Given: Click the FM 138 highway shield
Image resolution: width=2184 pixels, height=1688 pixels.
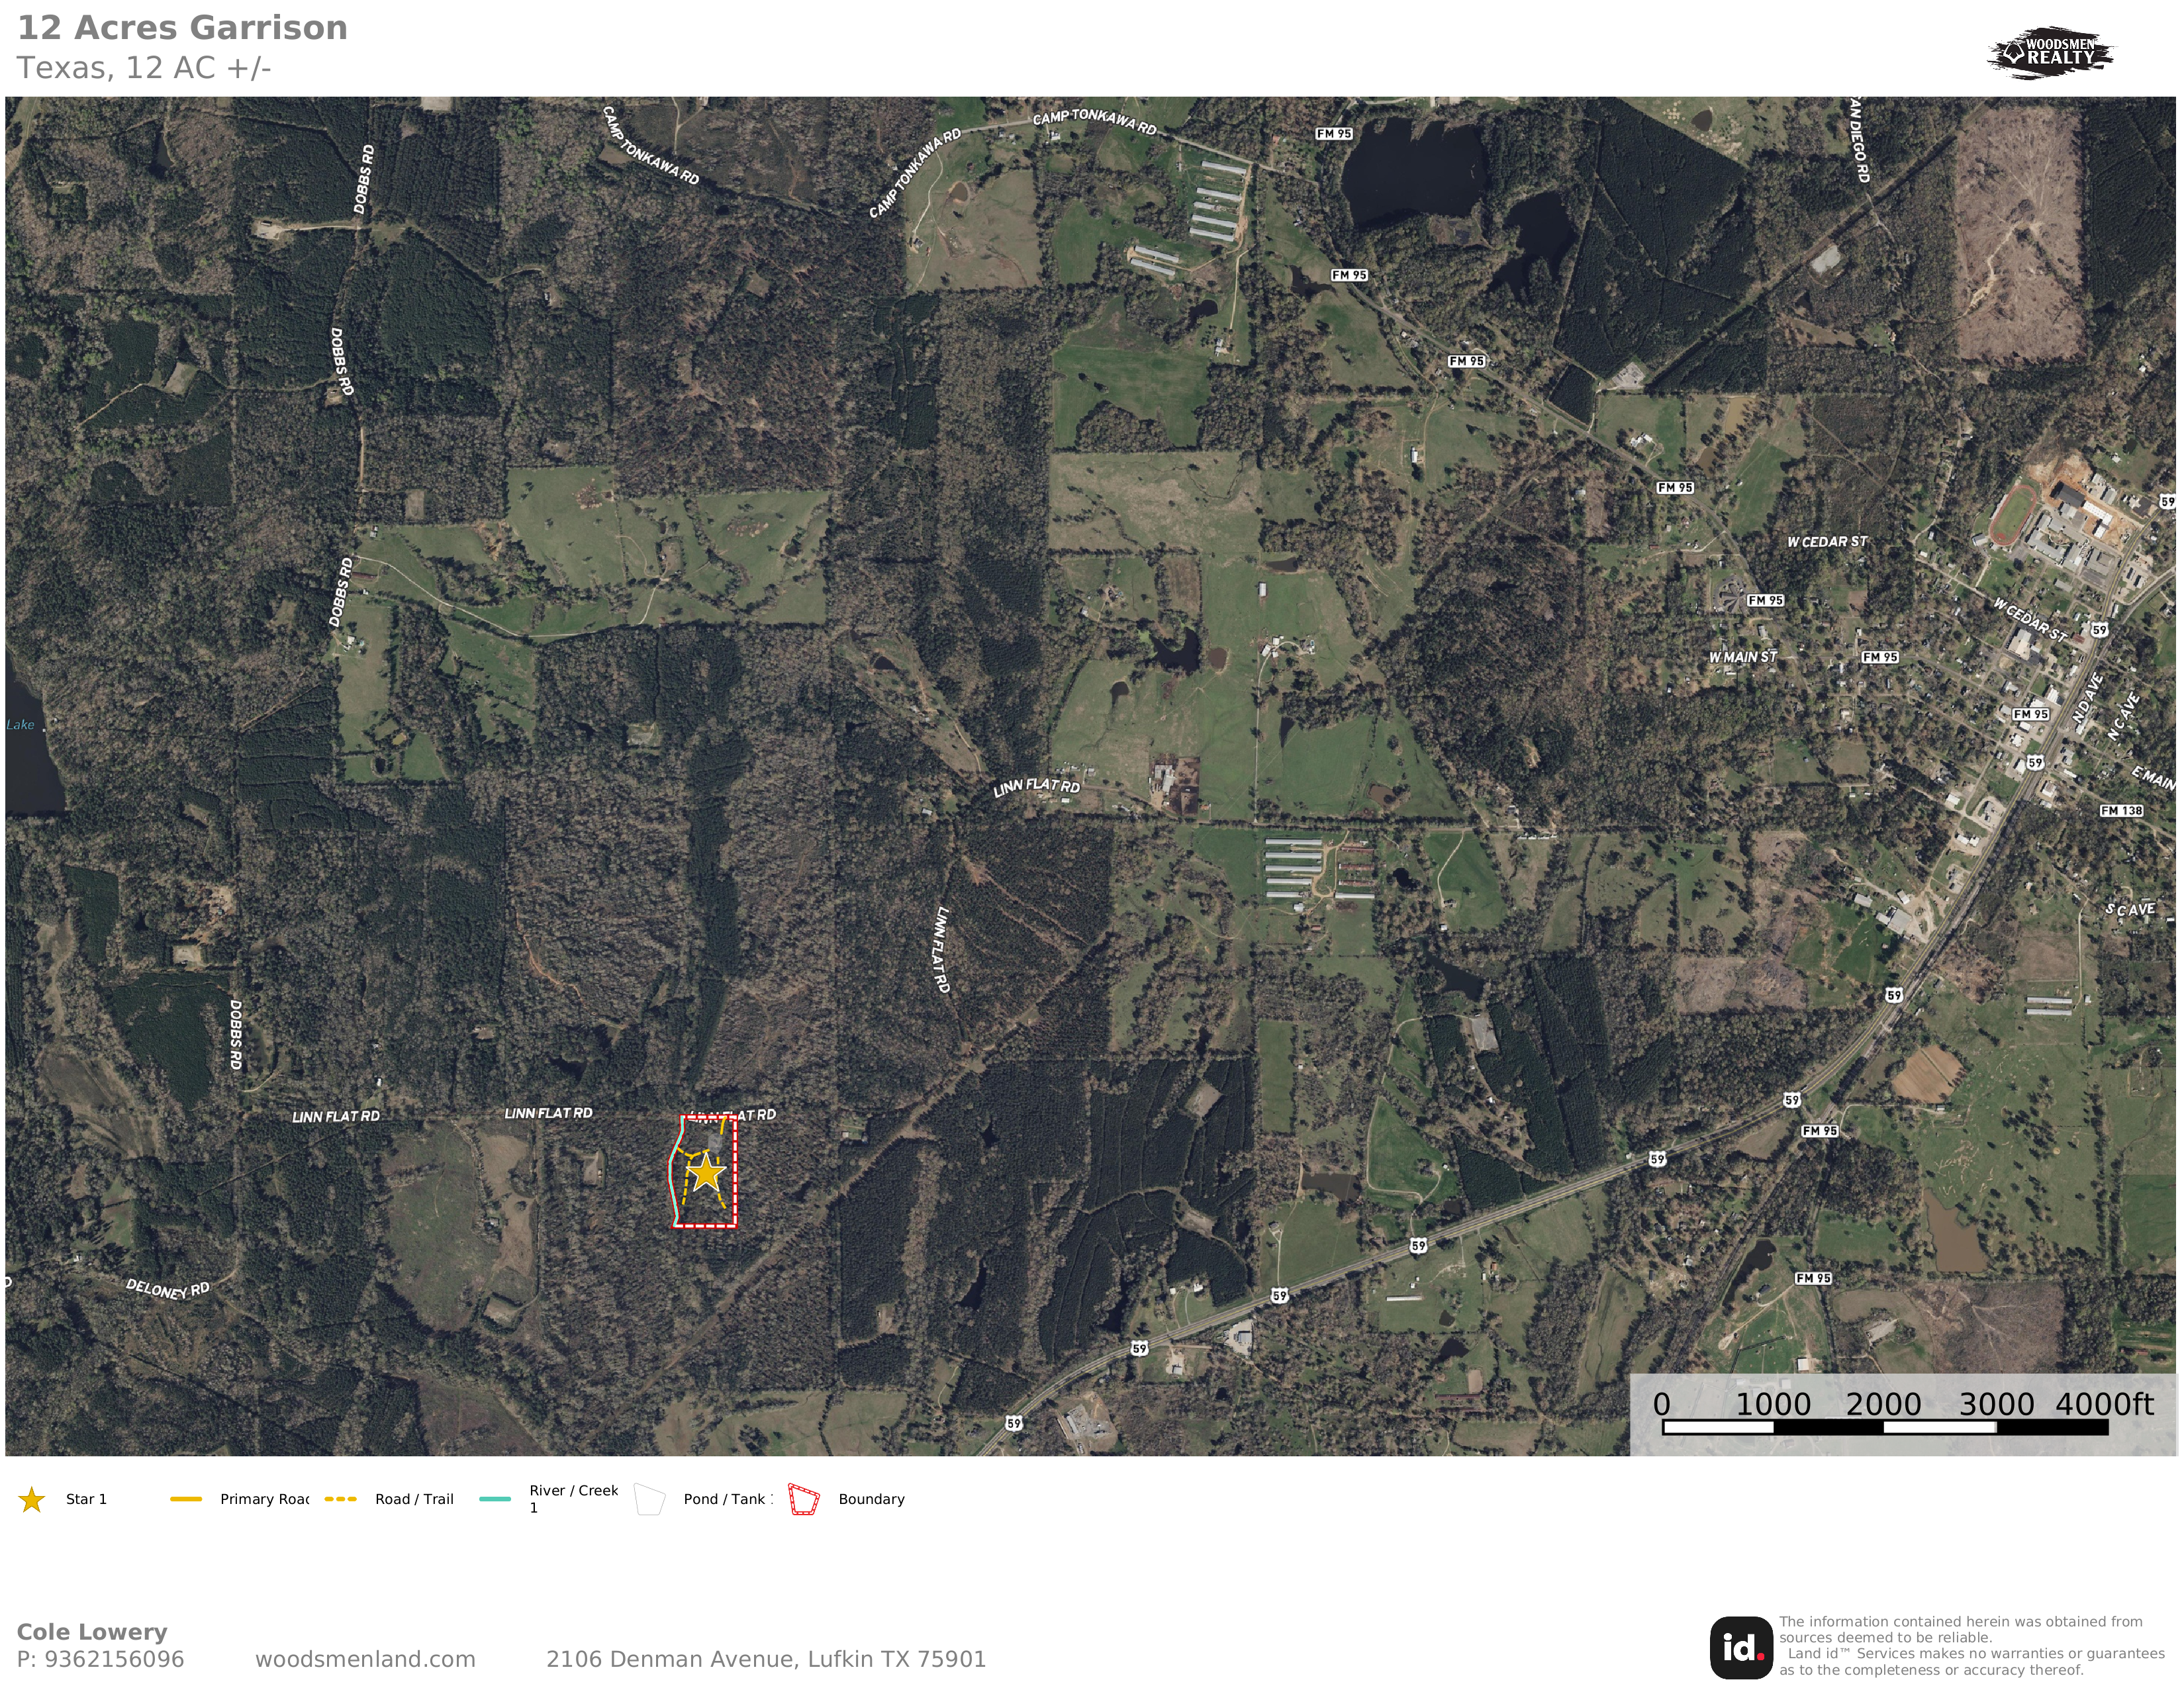Looking at the screenshot, I should pyautogui.click(x=2122, y=811).
